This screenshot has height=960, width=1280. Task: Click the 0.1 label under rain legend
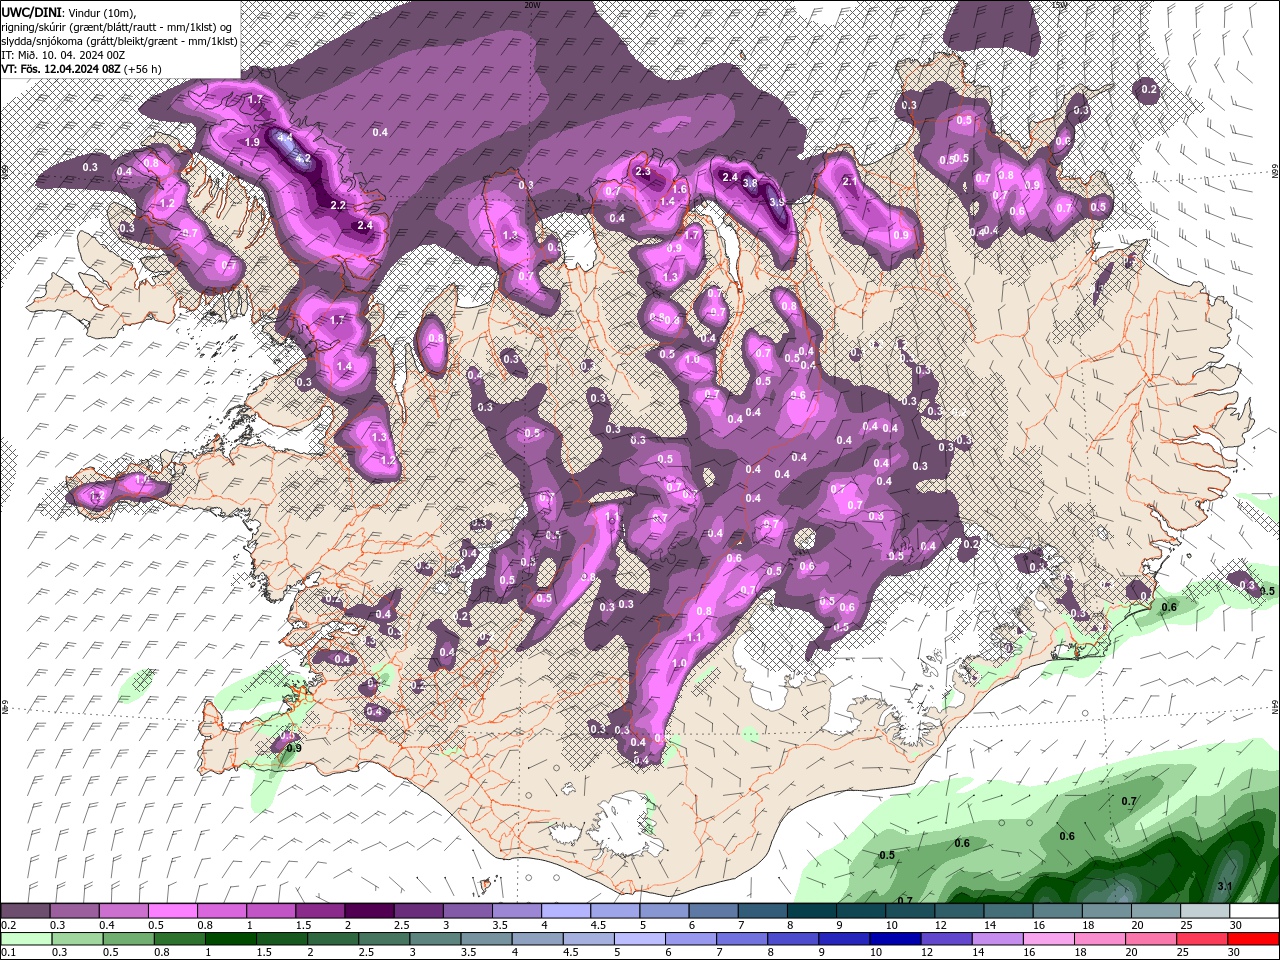pos(9,952)
